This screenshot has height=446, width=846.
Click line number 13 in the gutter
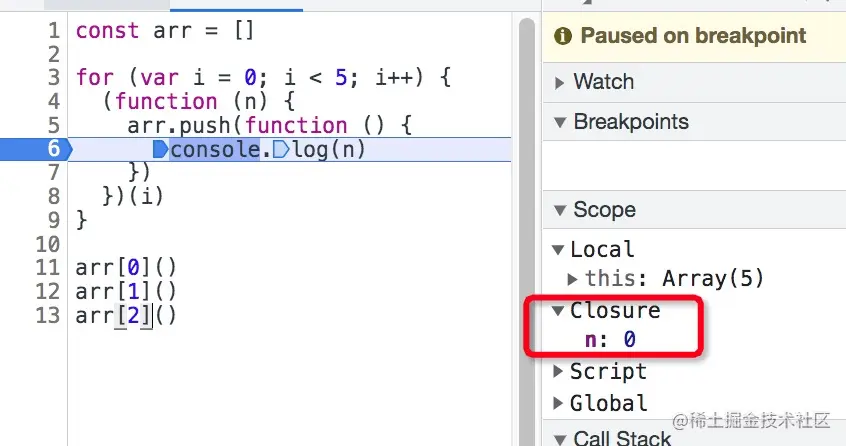click(x=48, y=315)
